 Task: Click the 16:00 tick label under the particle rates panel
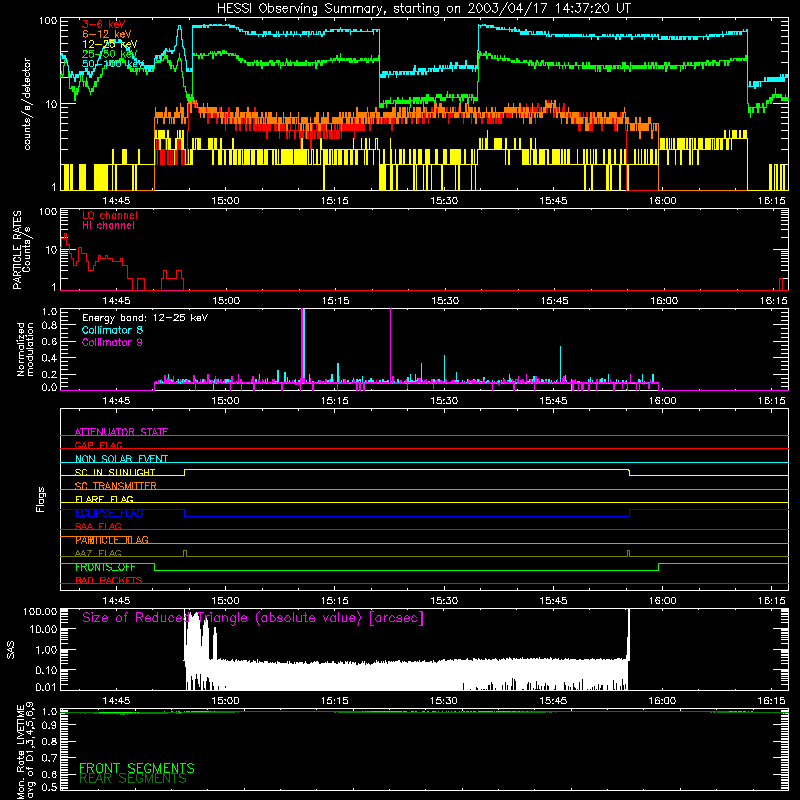[664, 301]
